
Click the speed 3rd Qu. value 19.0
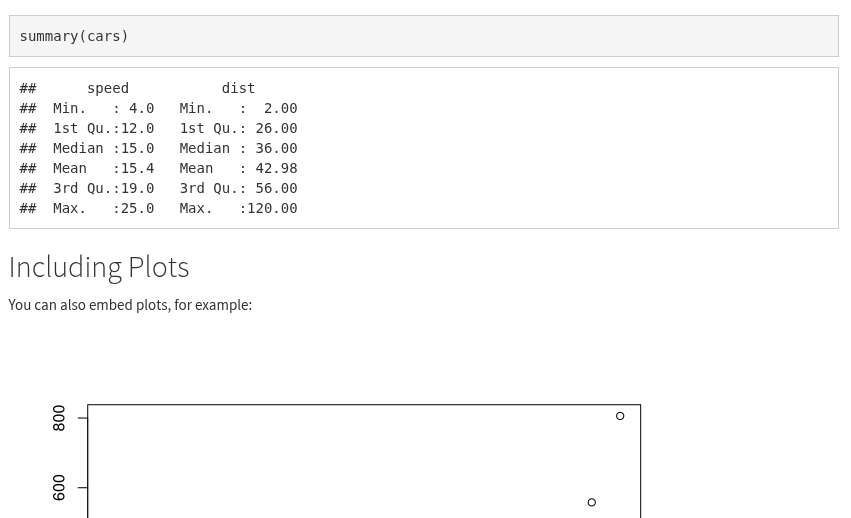(x=137, y=188)
